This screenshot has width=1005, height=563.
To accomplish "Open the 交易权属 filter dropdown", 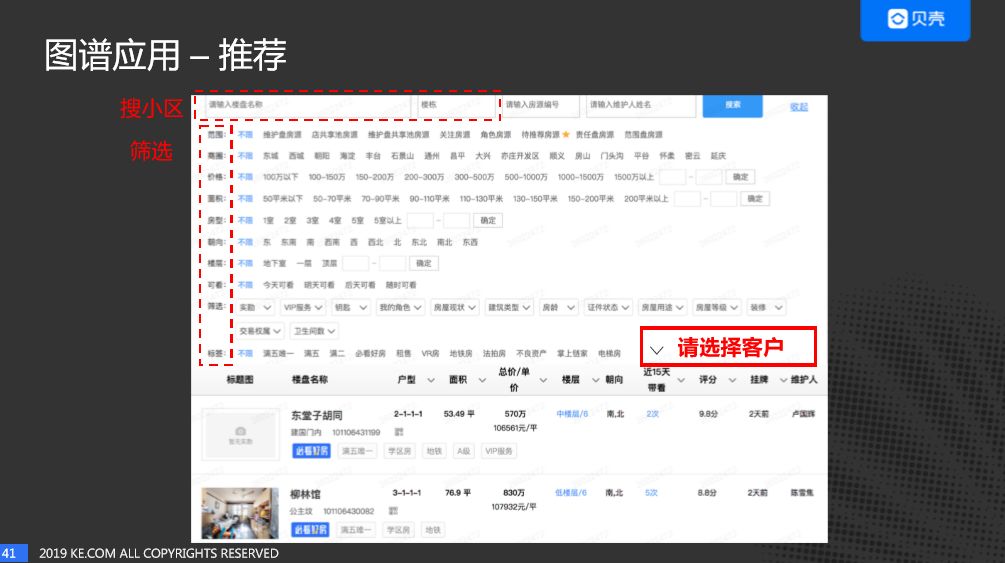I will (x=260, y=331).
